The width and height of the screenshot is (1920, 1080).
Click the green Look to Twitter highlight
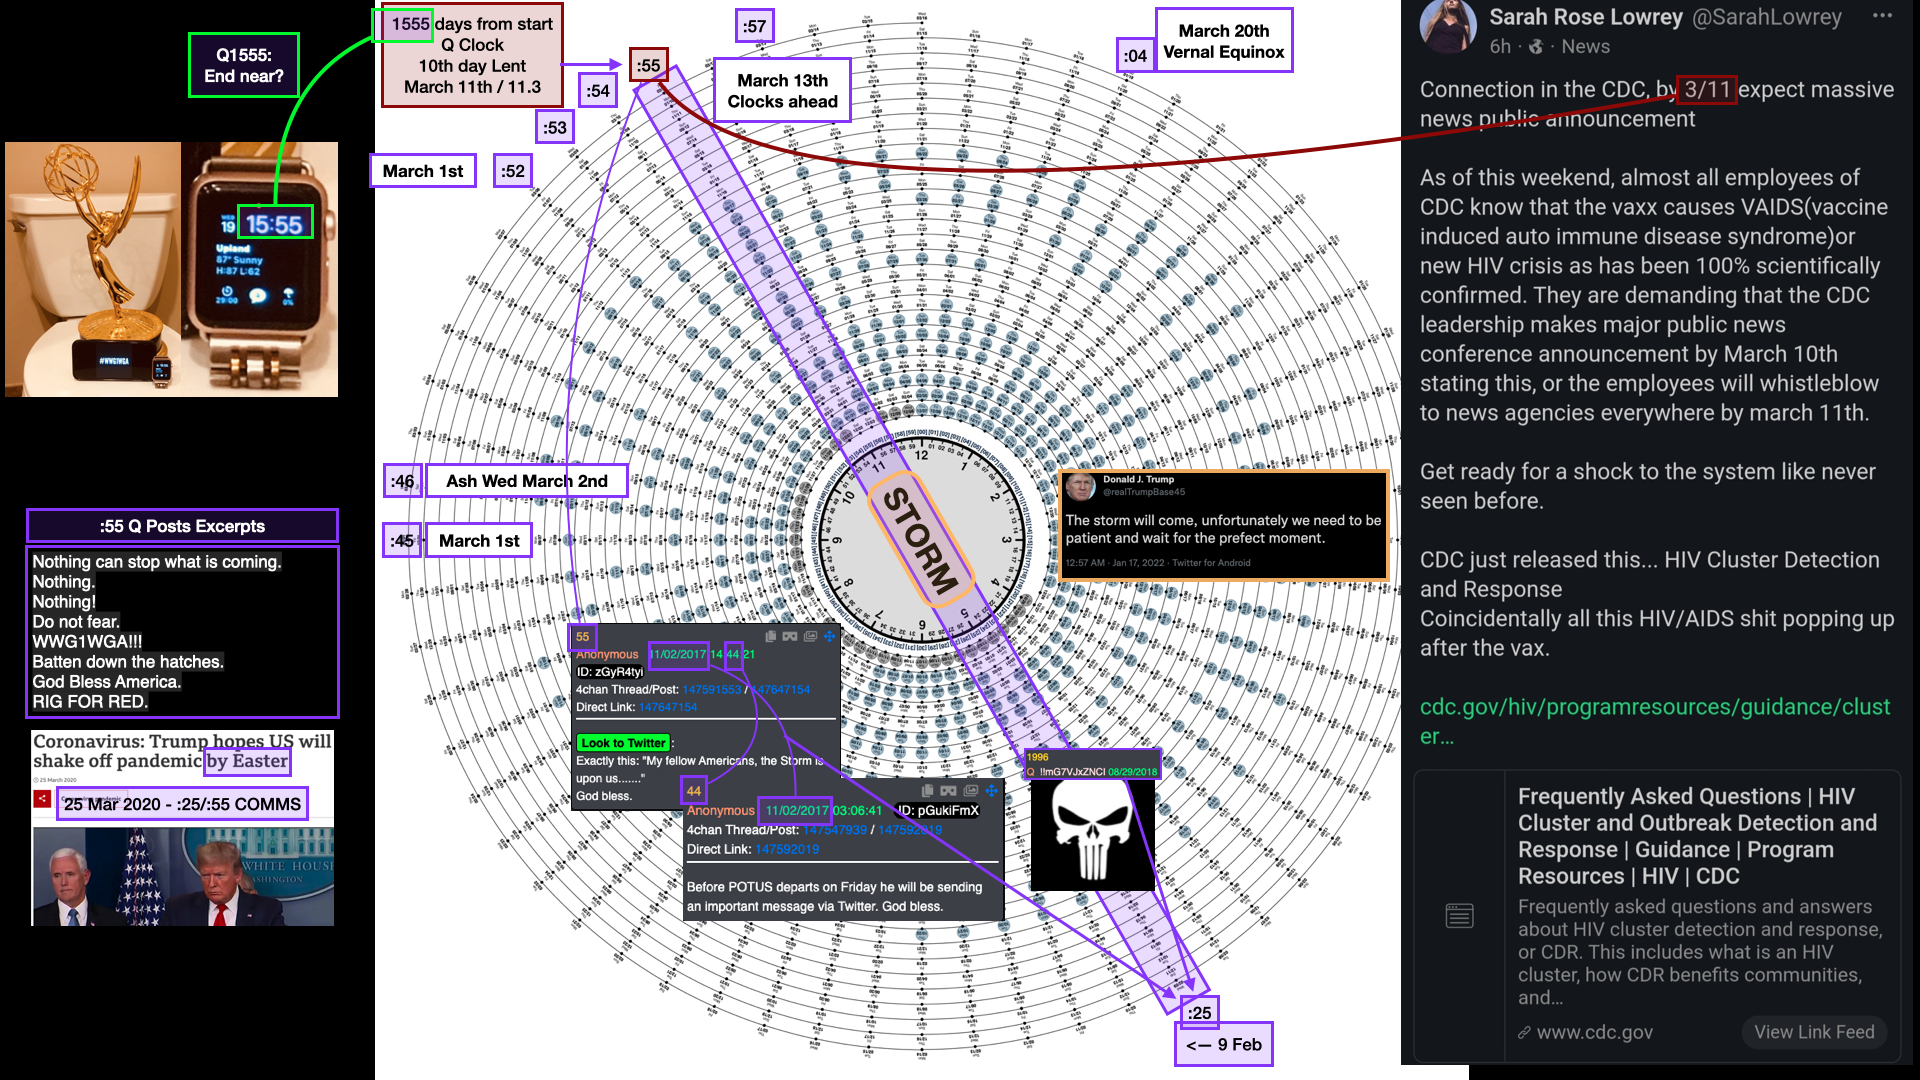[x=623, y=743]
